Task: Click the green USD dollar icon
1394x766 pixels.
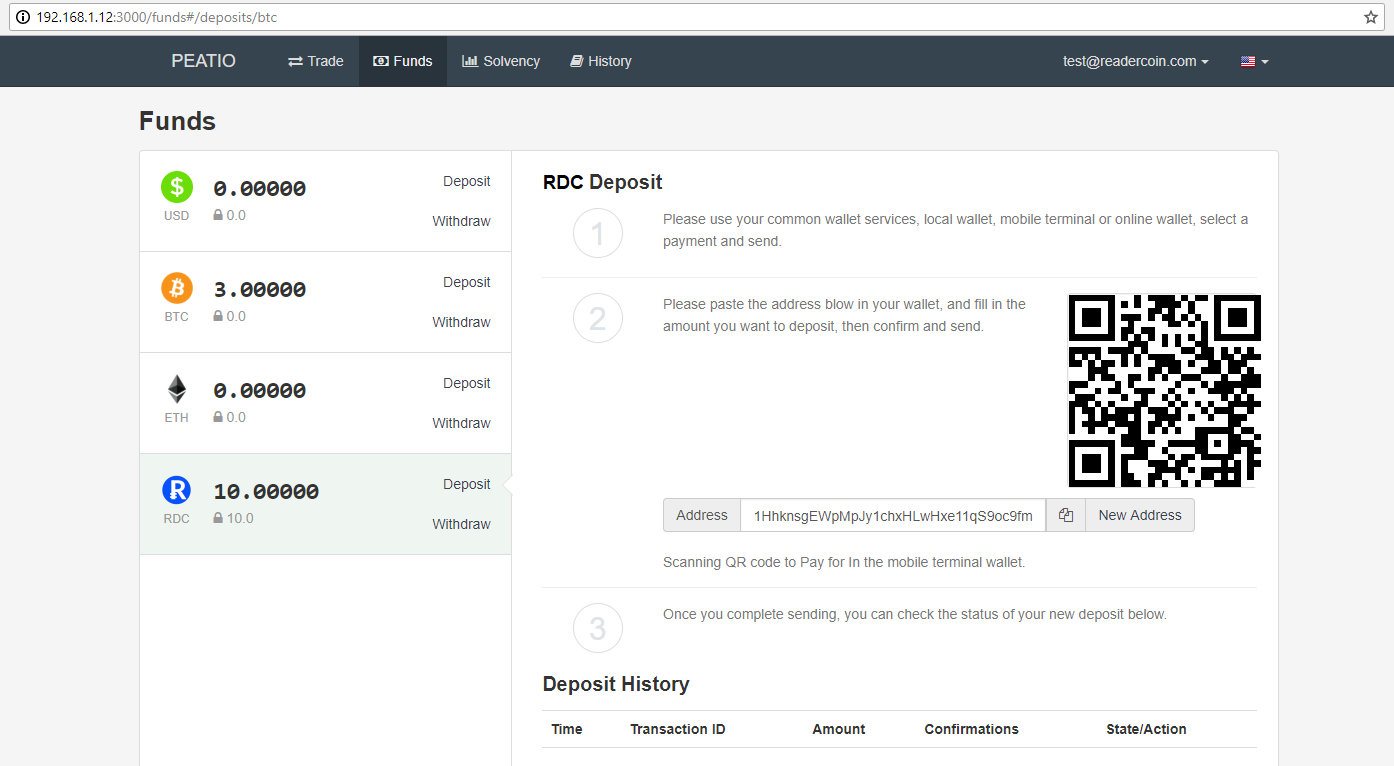Action: (177, 187)
